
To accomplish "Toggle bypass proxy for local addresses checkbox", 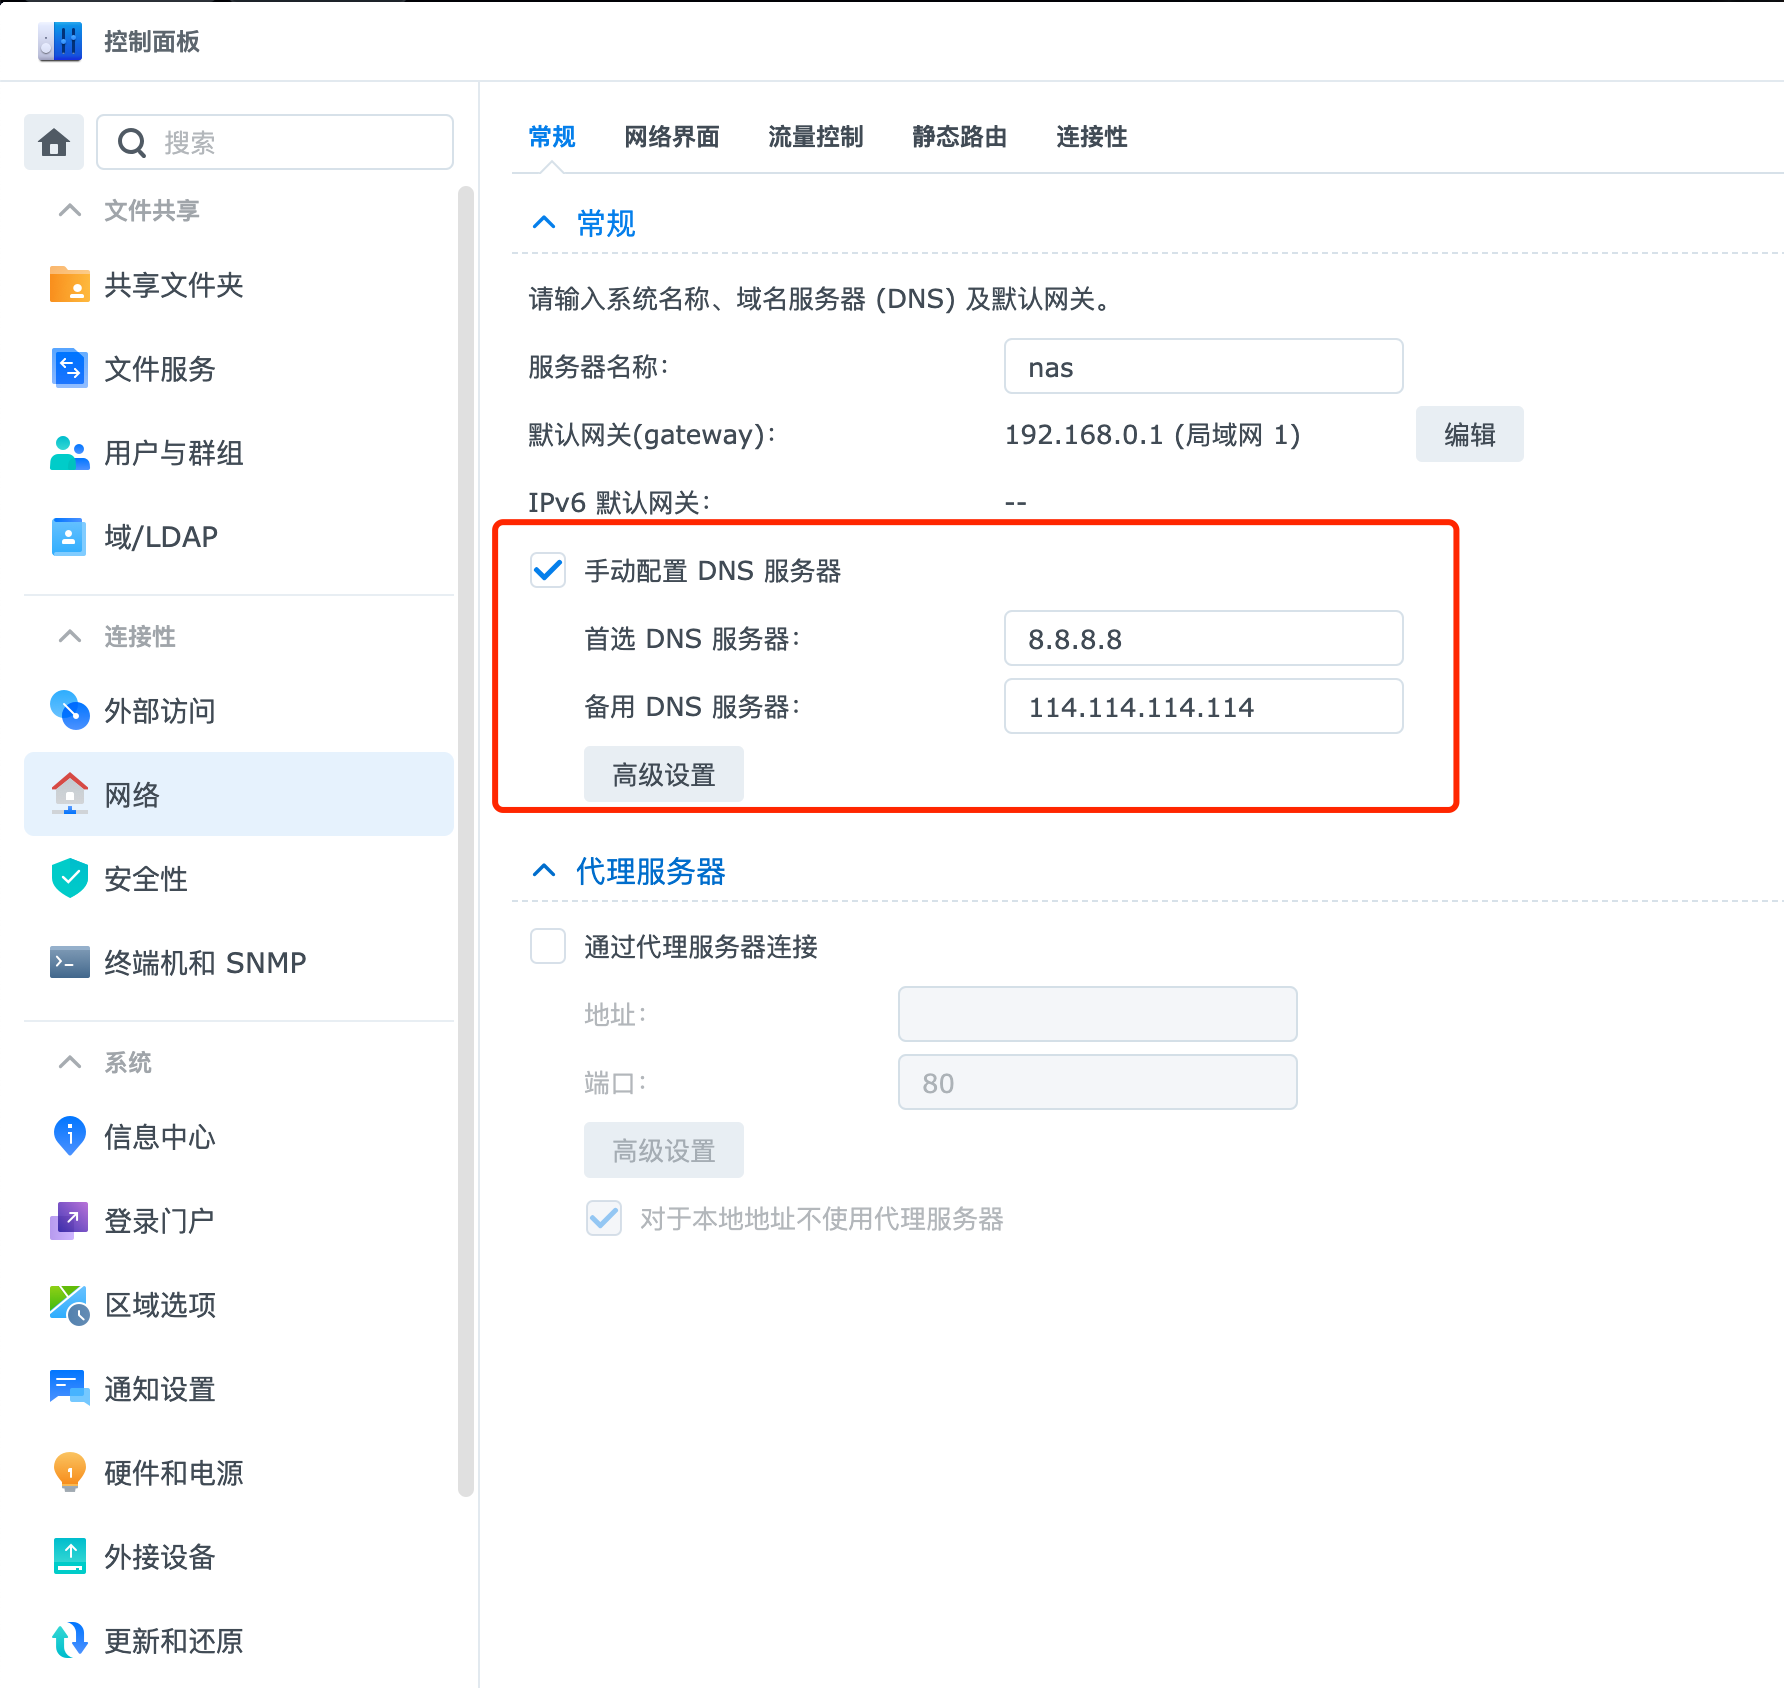I will (604, 1219).
